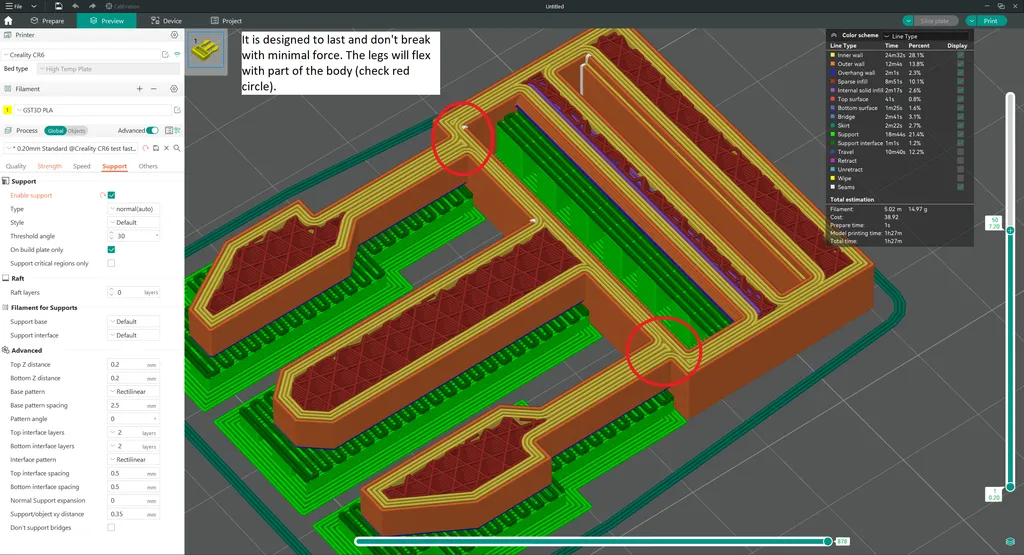1024x555 pixels.
Task: Click the Top Z distance field
Action: [x=134, y=365]
